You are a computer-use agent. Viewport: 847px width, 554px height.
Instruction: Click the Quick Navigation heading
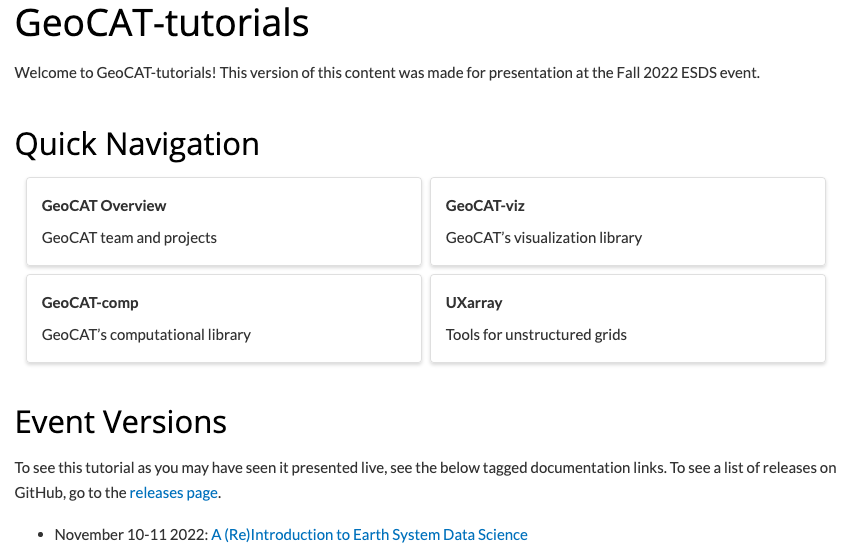click(x=137, y=144)
